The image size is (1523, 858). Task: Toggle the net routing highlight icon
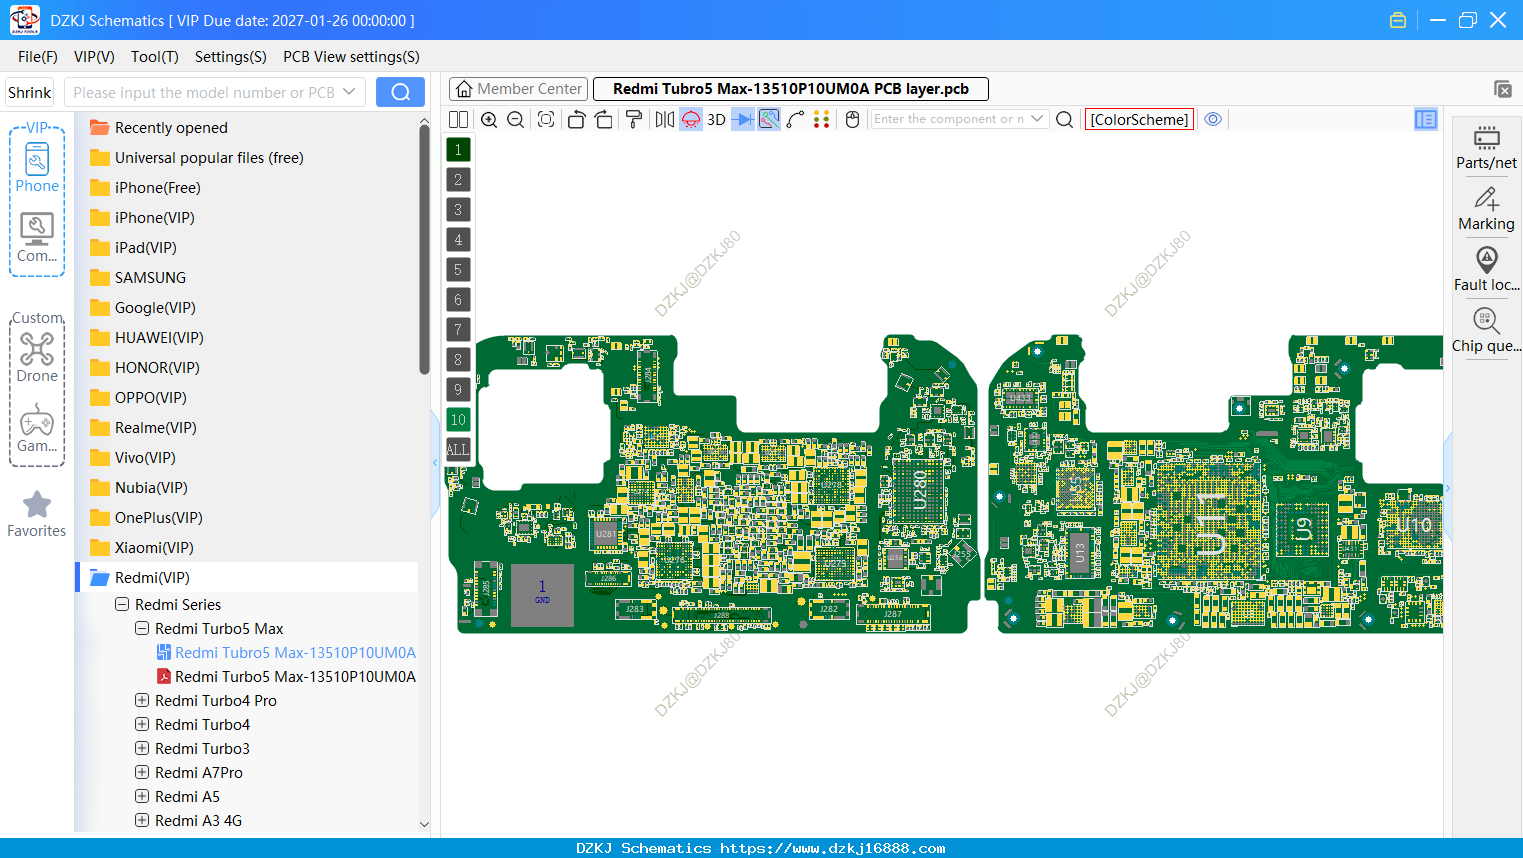tap(769, 119)
